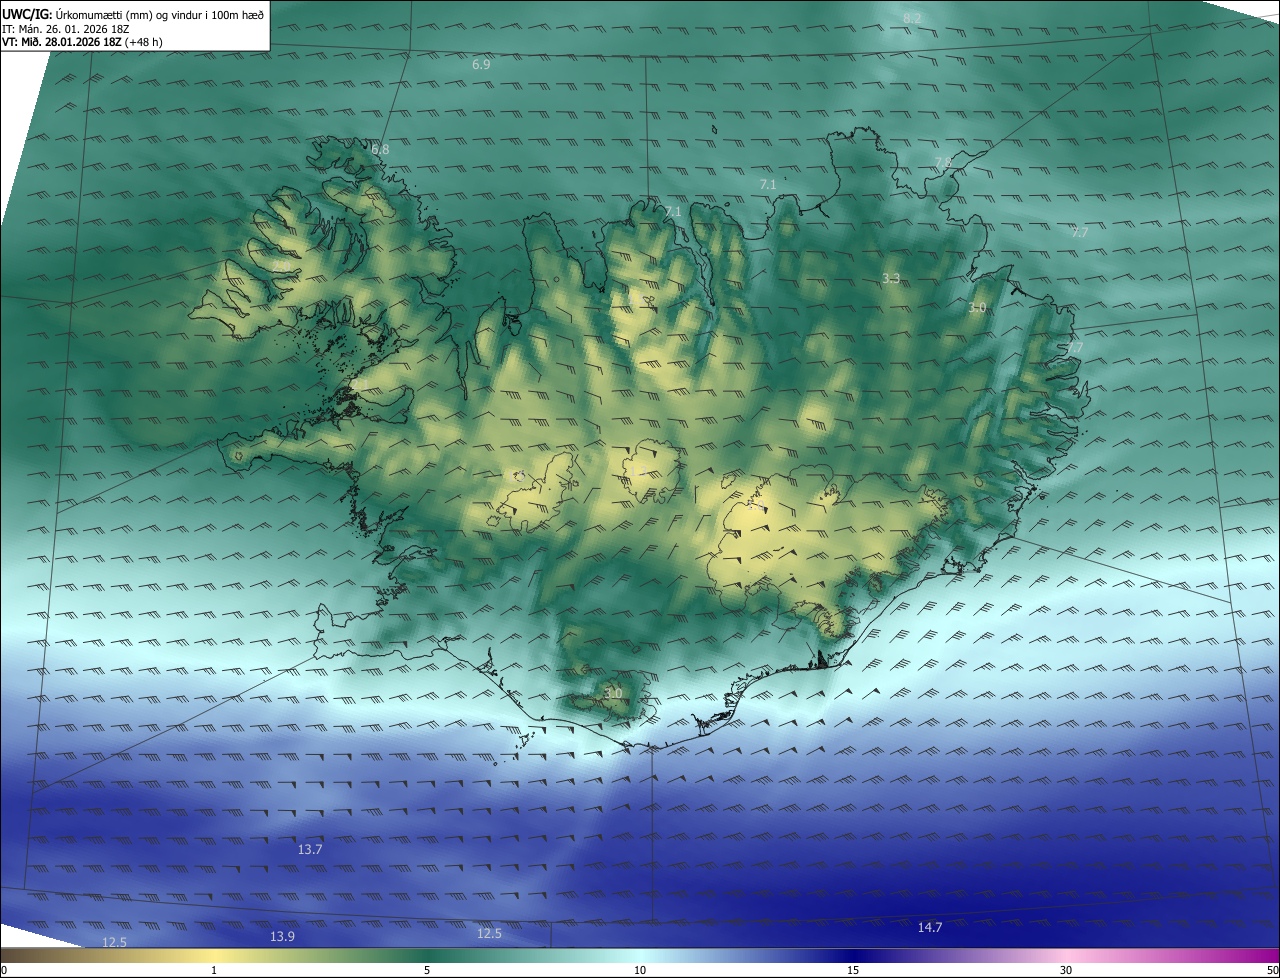
Task: Click the 7.8 value label on the map
Action: pos(943,161)
